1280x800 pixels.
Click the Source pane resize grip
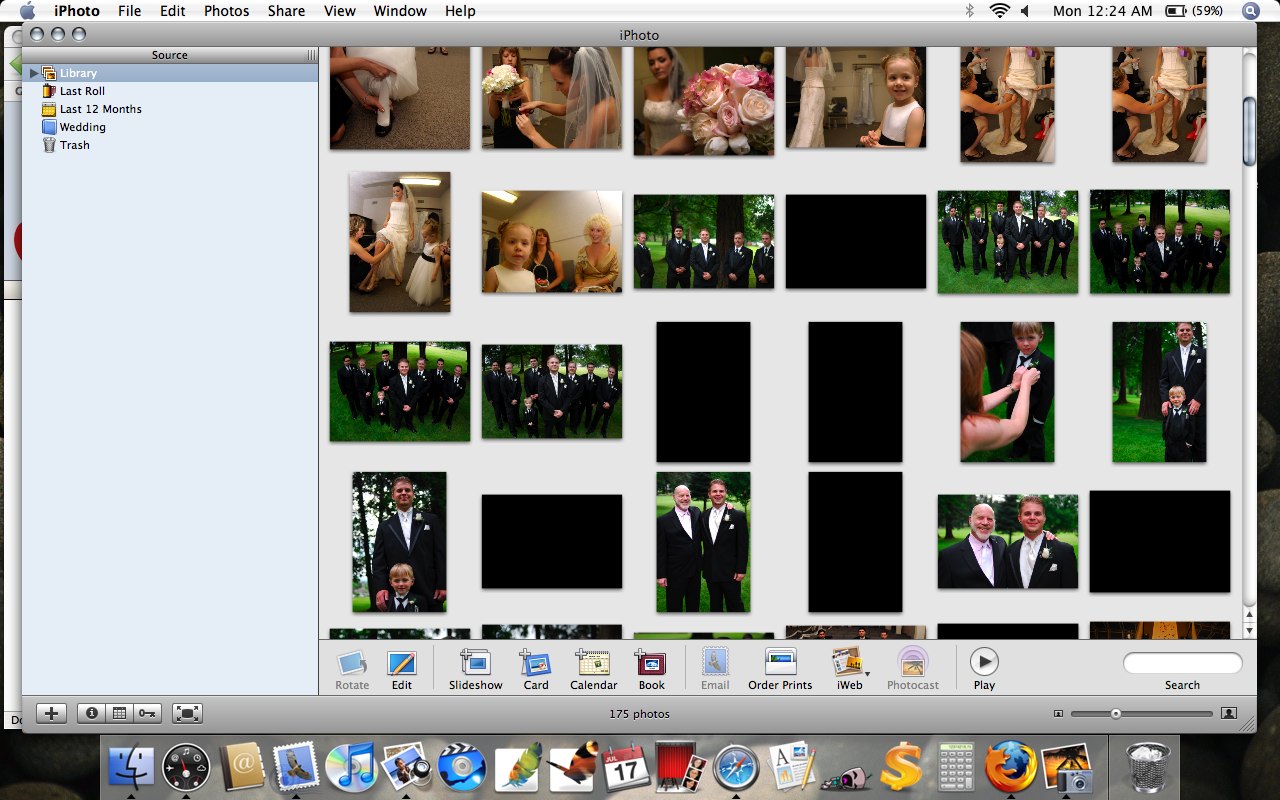click(312, 55)
